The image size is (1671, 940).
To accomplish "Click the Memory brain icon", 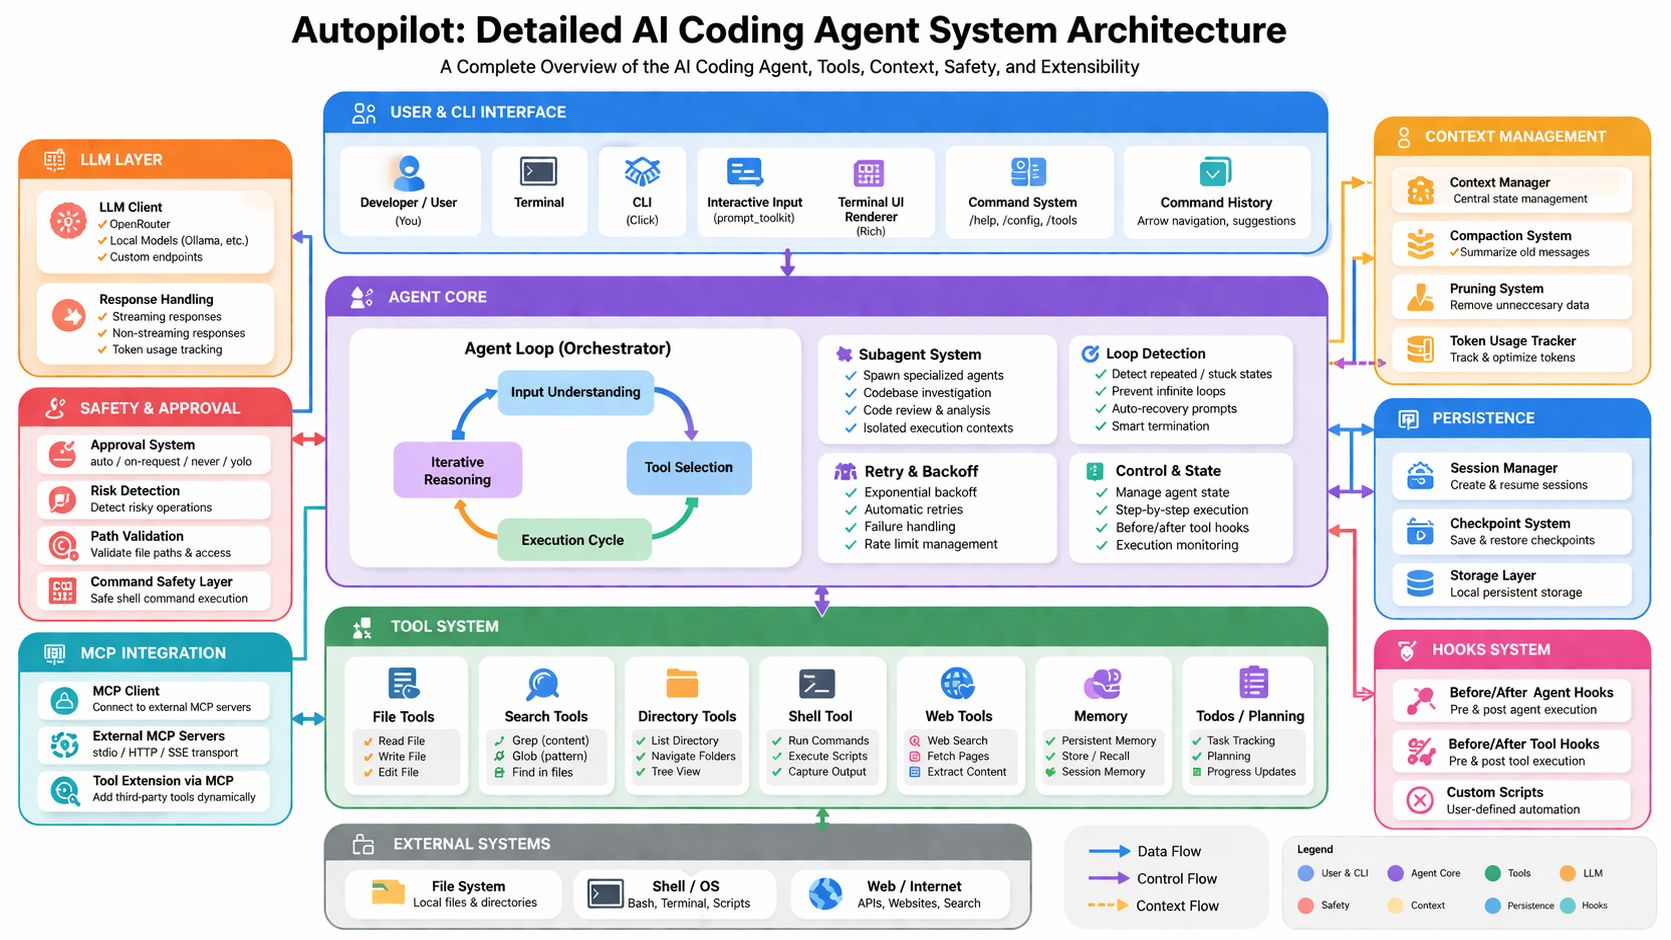I will coord(1102,685).
